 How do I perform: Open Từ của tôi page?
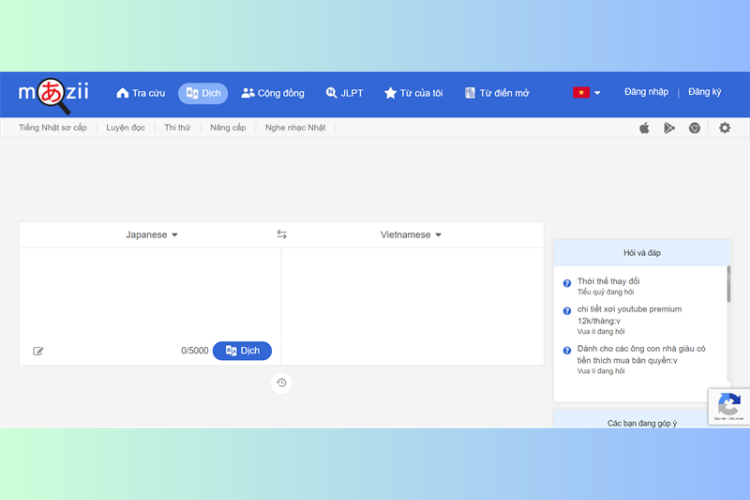414,93
